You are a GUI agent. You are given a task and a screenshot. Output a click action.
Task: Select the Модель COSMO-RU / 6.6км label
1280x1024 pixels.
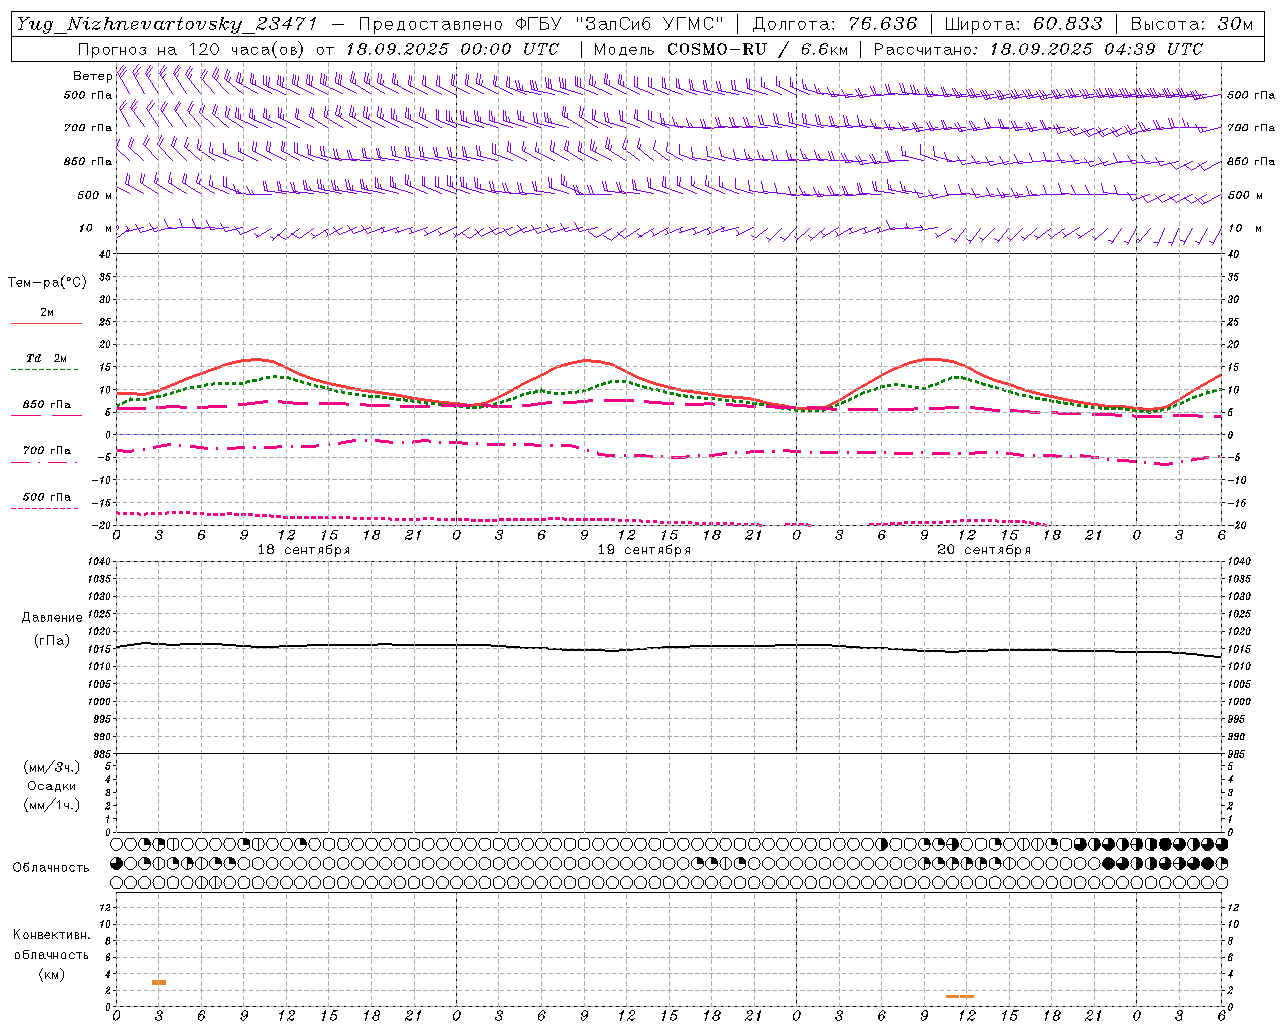point(721,49)
